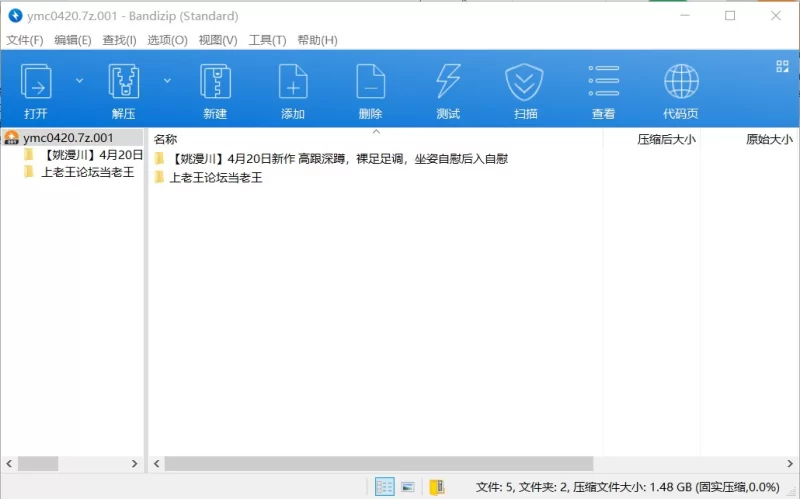The image size is (800, 499).
Task: Maximize the Bandizip window
Action: [730, 16]
